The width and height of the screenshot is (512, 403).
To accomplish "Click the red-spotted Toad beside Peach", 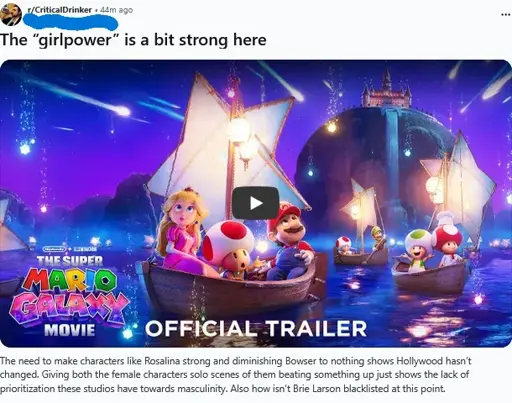I will pos(228,247).
